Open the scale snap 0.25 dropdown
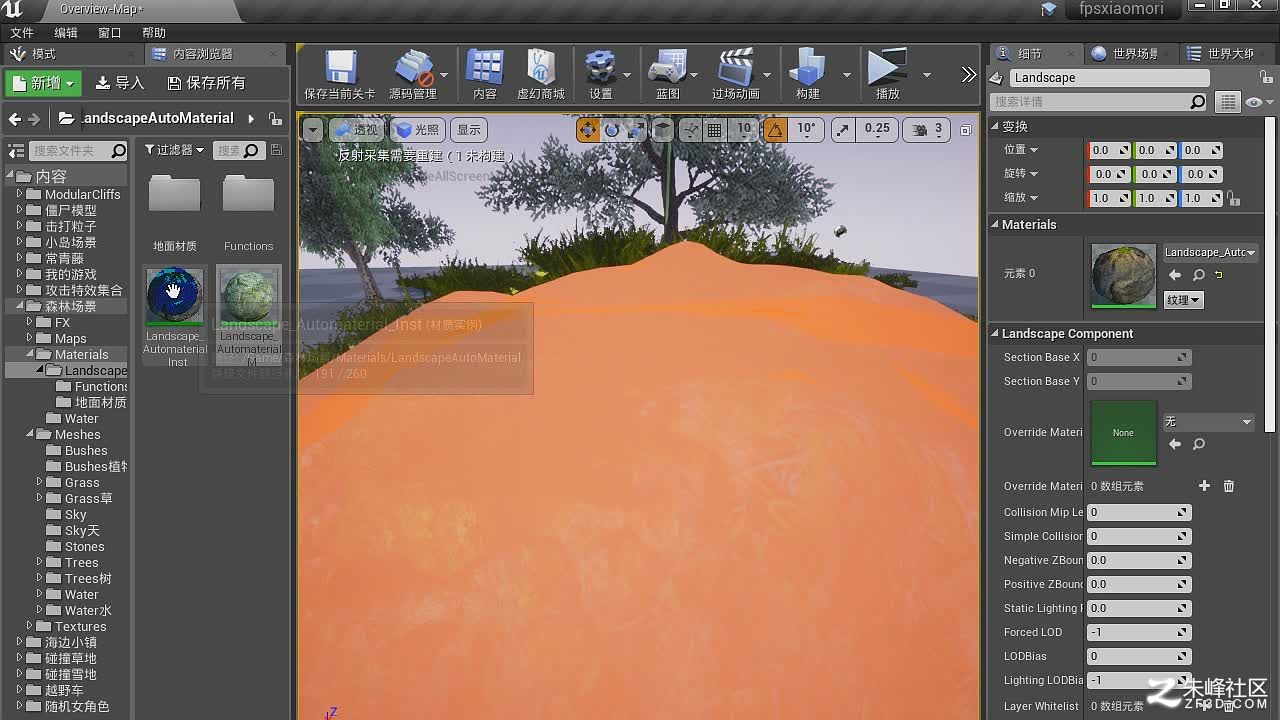 click(x=877, y=129)
